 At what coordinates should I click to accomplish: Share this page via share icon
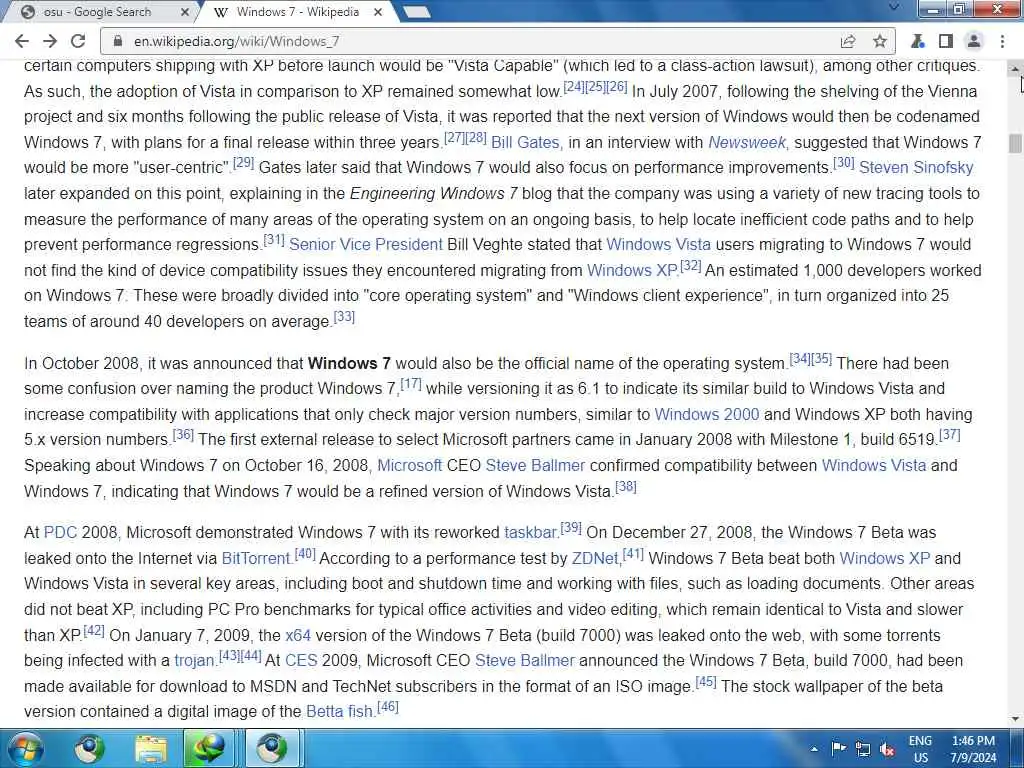click(x=848, y=41)
